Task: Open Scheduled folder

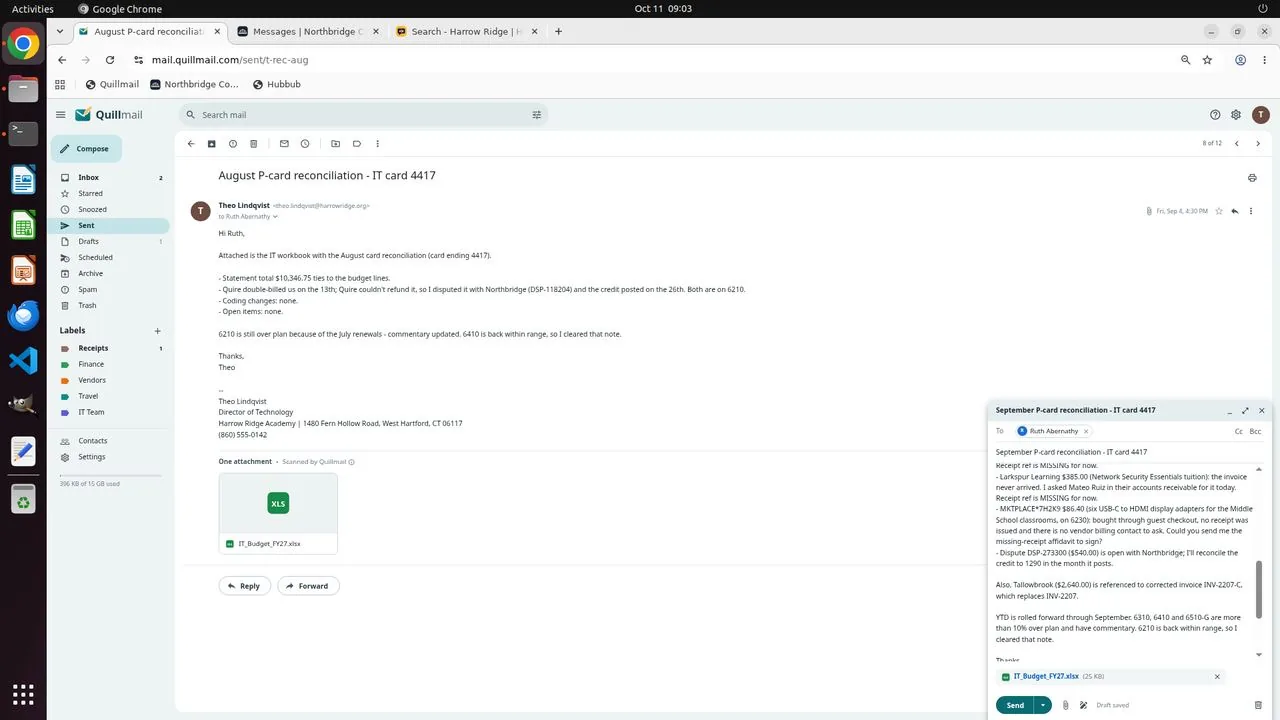Action: 110,257
